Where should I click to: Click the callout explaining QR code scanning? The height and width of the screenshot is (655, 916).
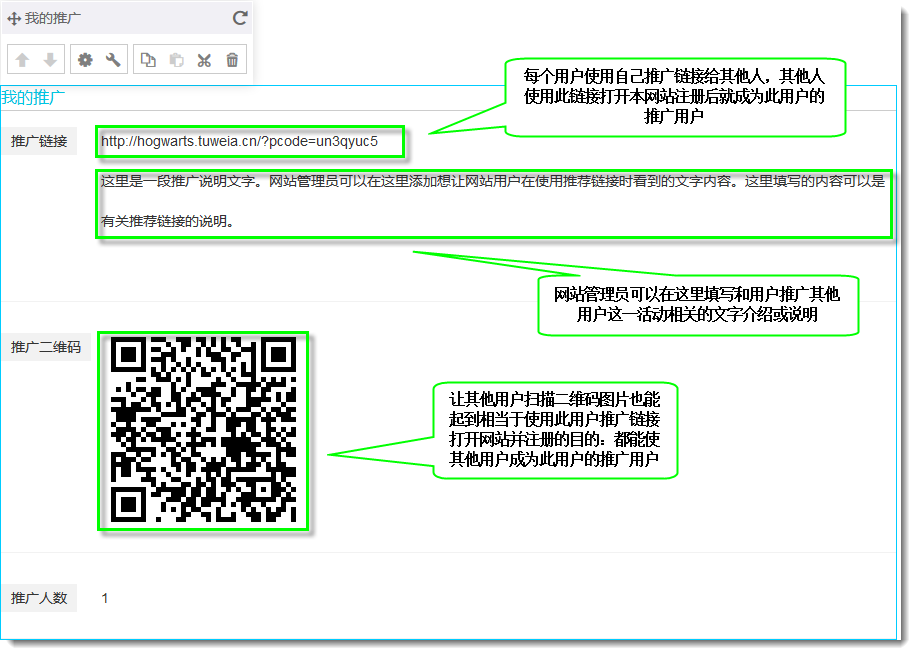tap(555, 429)
